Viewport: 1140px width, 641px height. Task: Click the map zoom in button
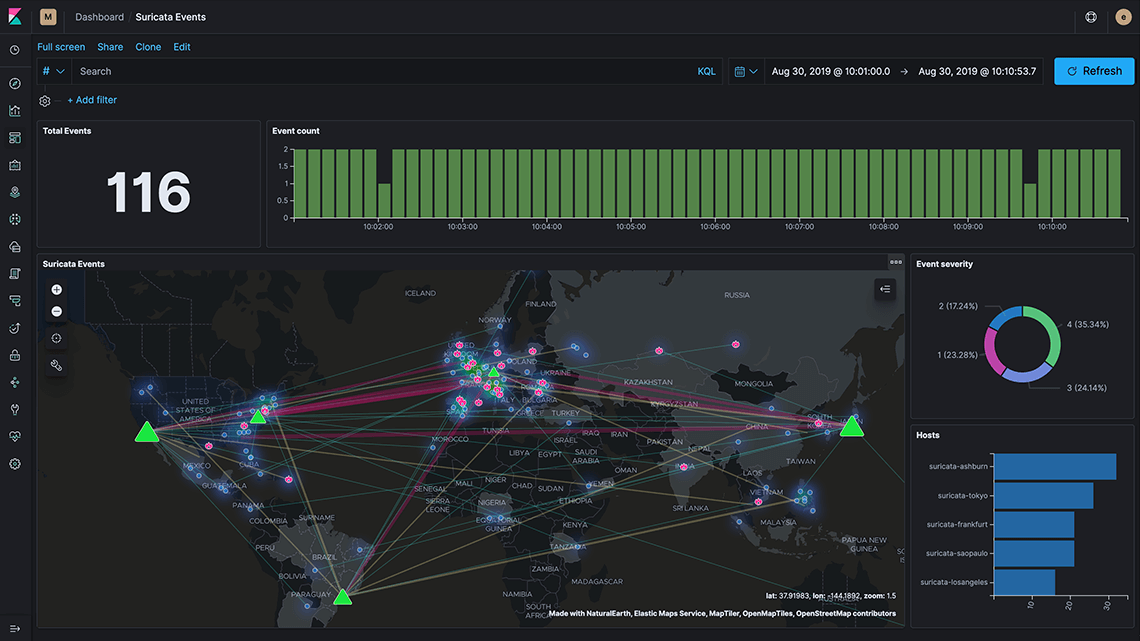pos(57,289)
